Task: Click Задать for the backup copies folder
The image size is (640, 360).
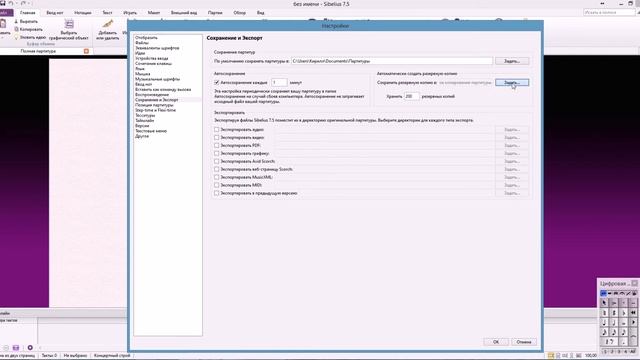Action: [x=512, y=82]
